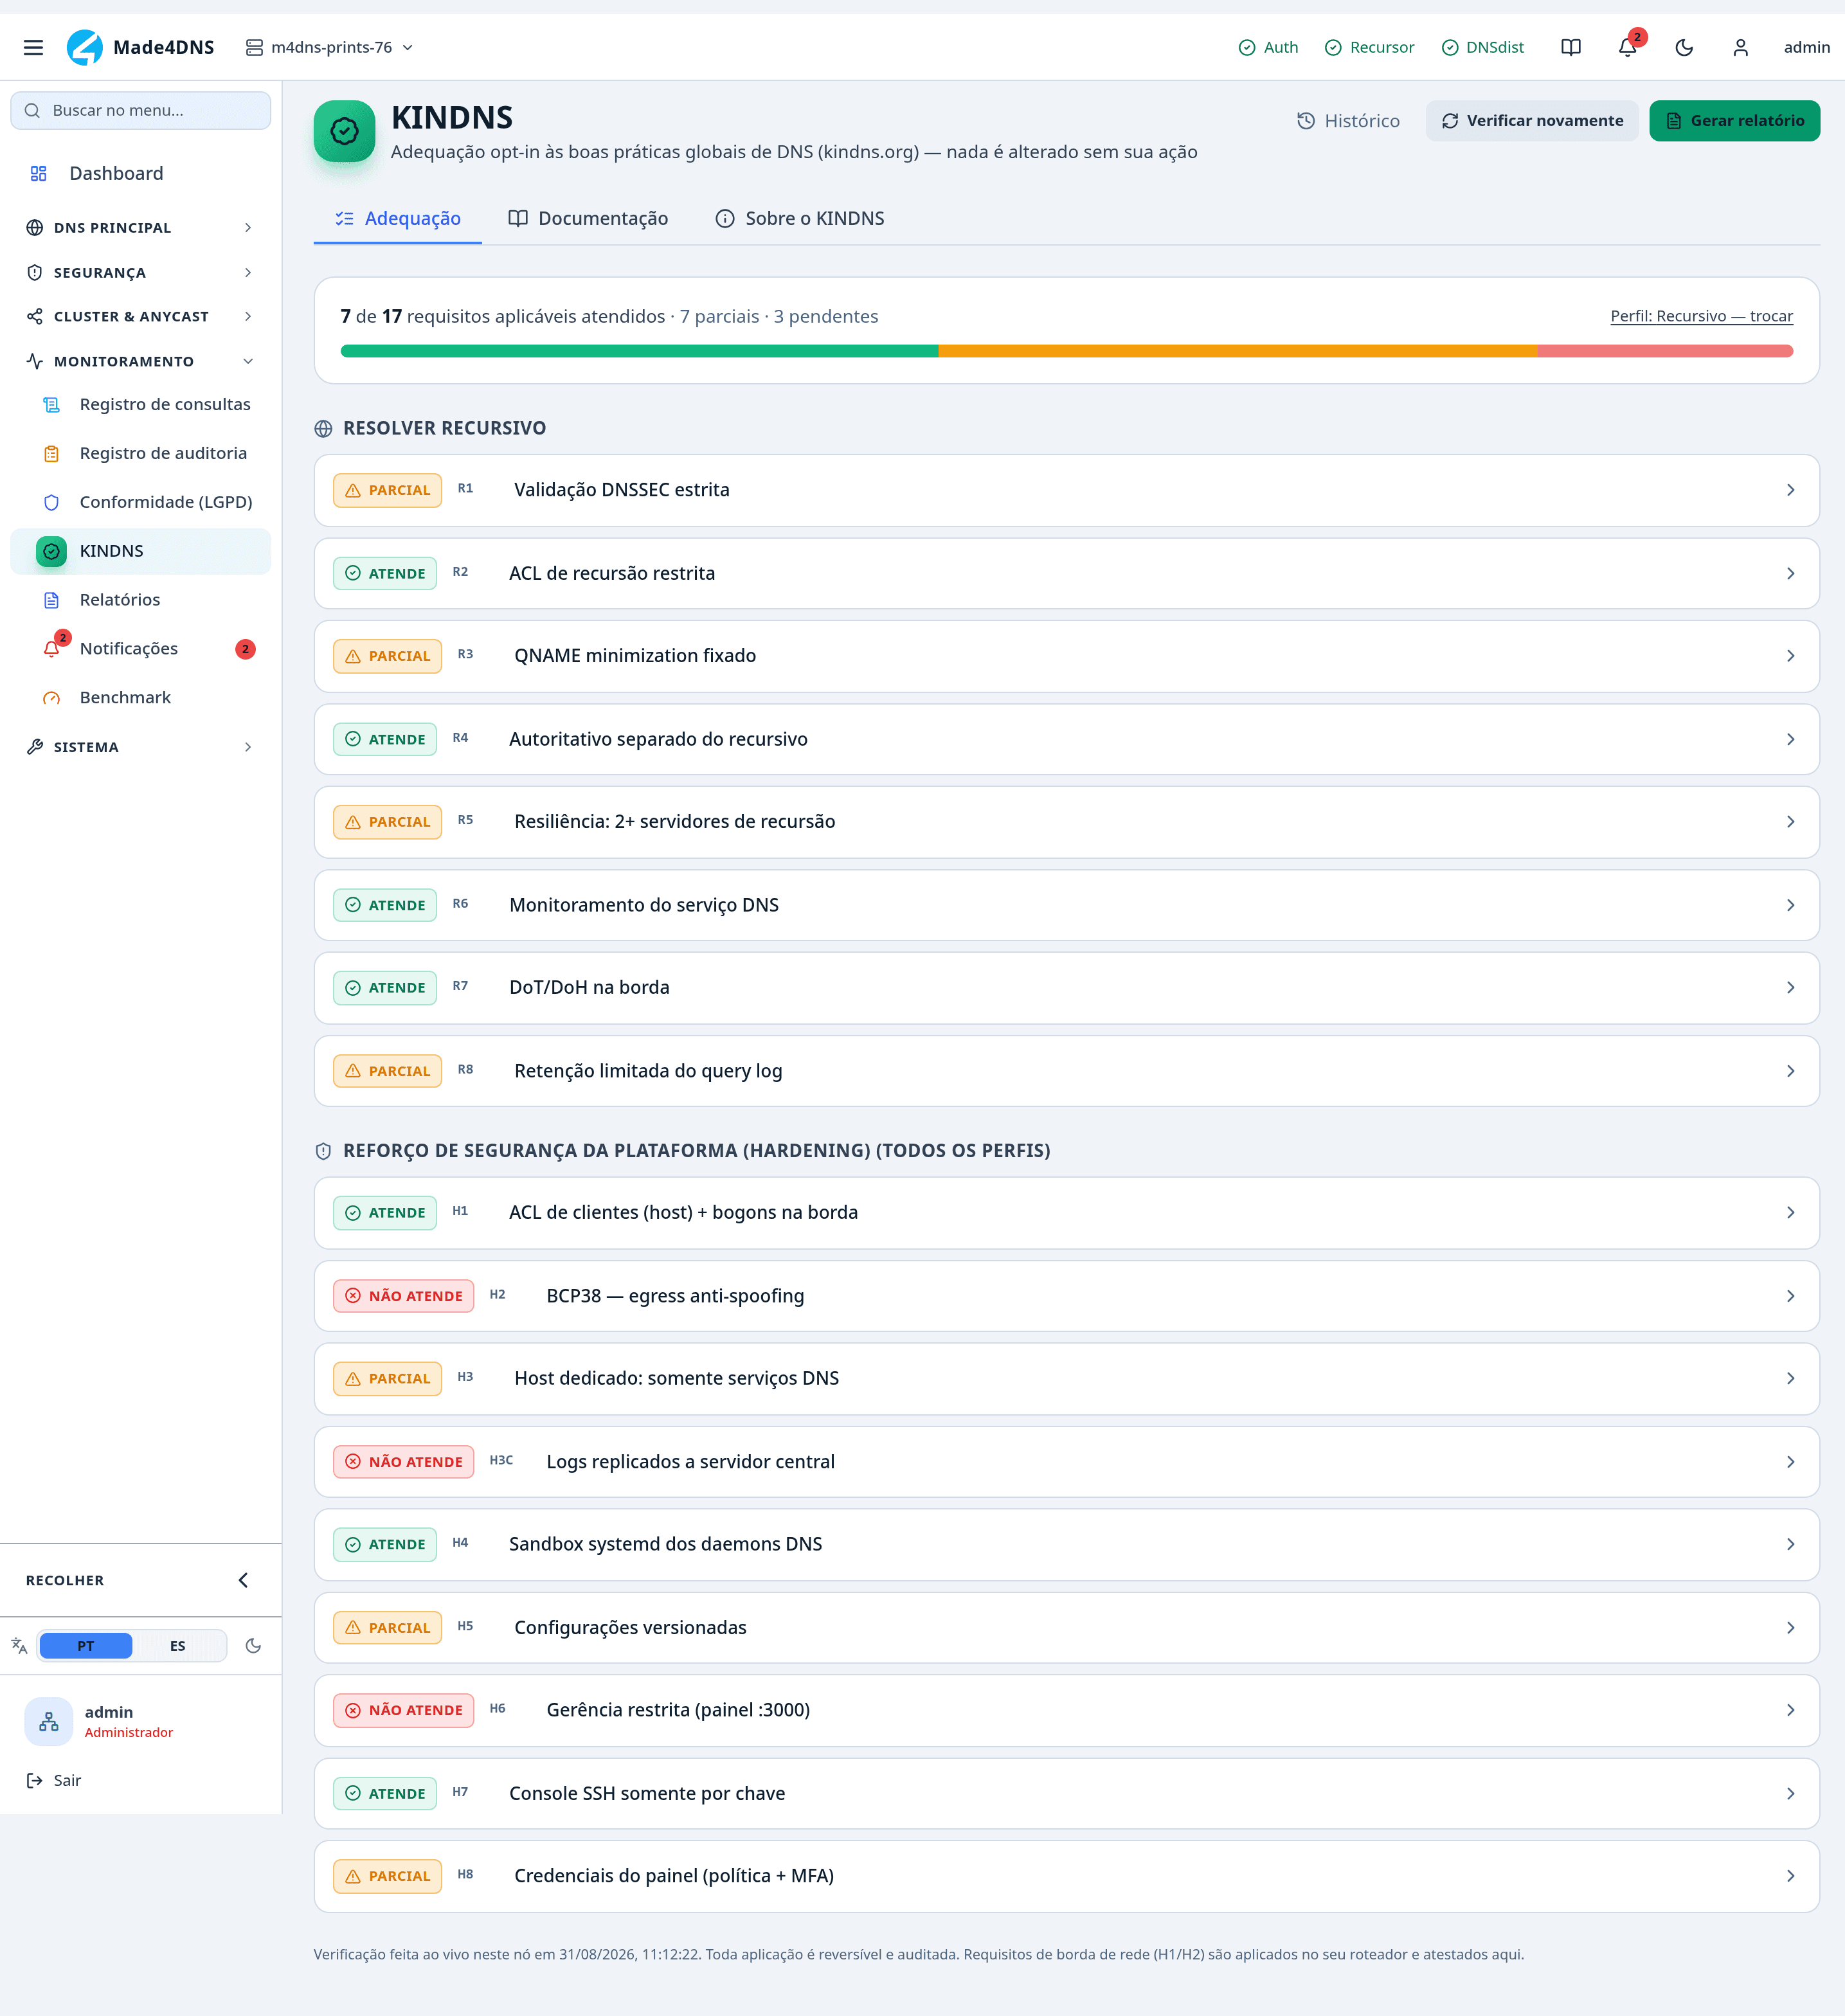Switch to the Sobre o KINDNS tab
Image resolution: width=1845 pixels, height=2016 pixels.
(x=800, y=218)
